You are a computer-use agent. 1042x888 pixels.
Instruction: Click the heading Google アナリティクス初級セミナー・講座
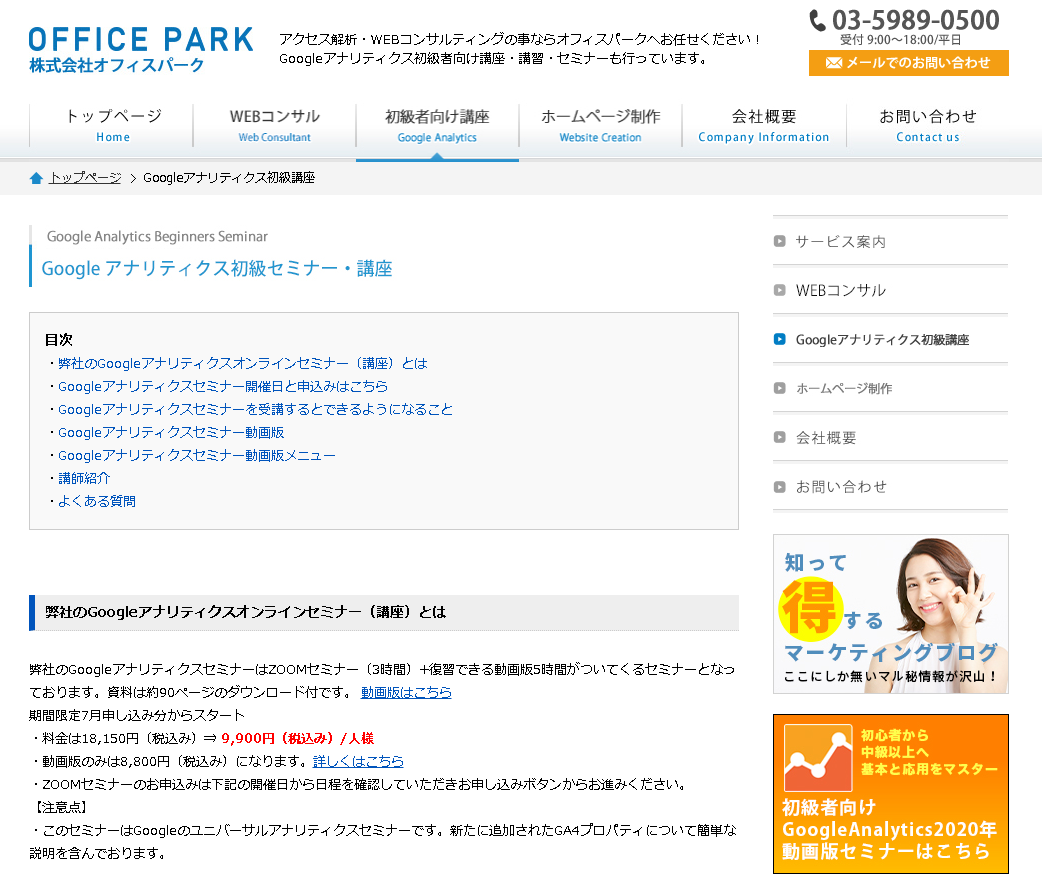[217, 269]
